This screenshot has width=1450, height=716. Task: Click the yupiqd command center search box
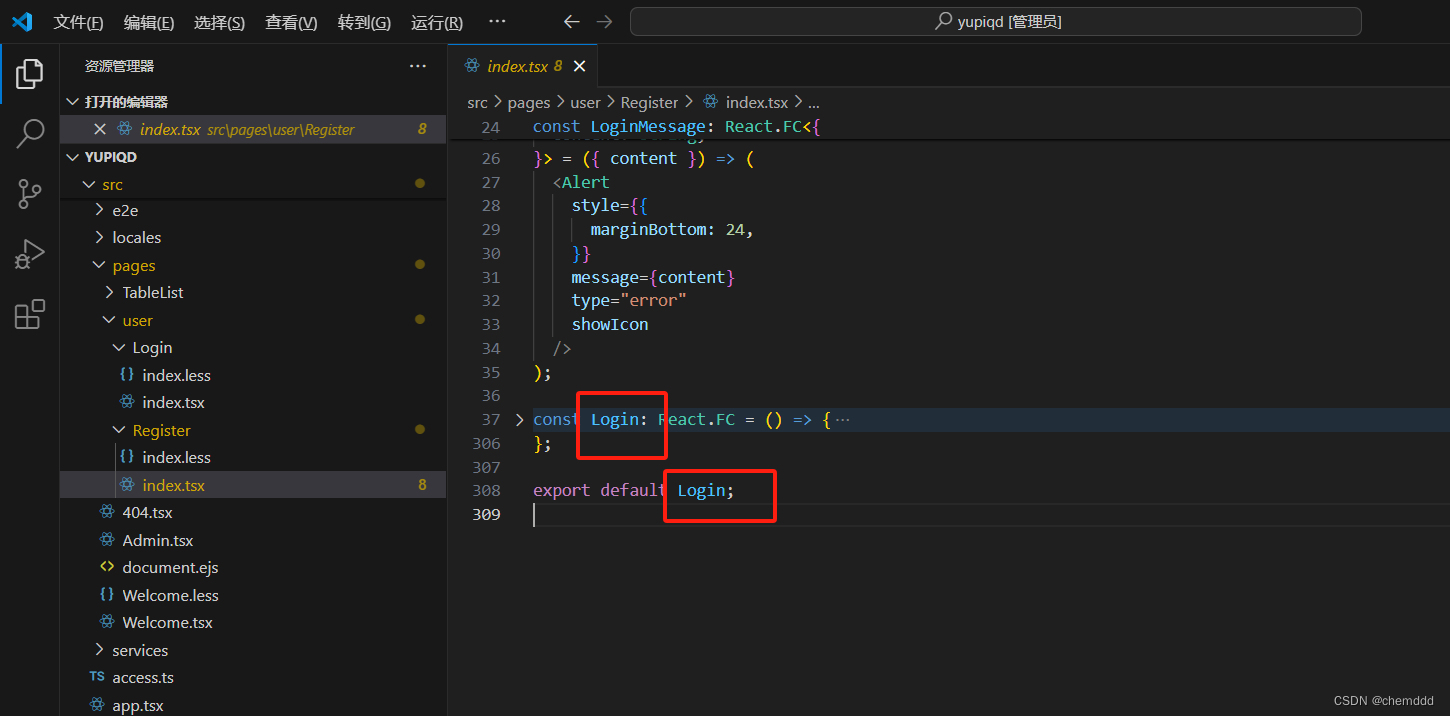point(996,21)
